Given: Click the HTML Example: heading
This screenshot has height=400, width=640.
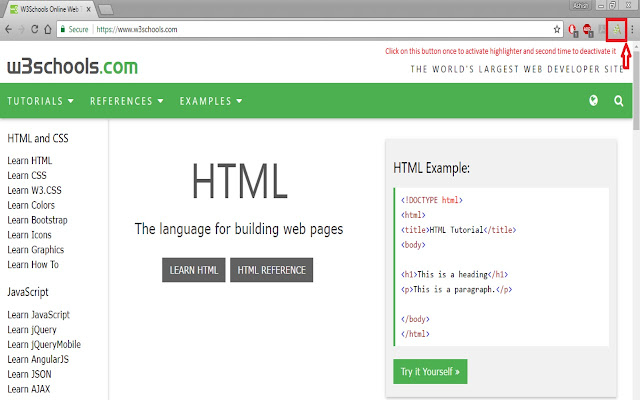Looking at the screenshot, I should tap(431, 168).
